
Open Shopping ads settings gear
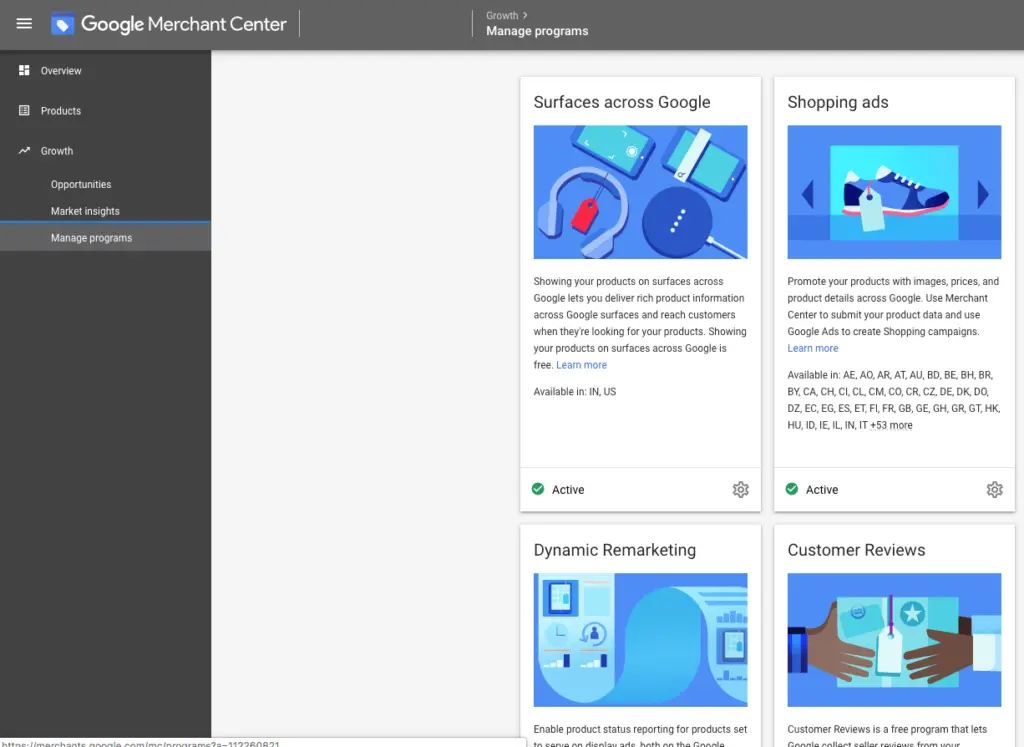(994, 489)
